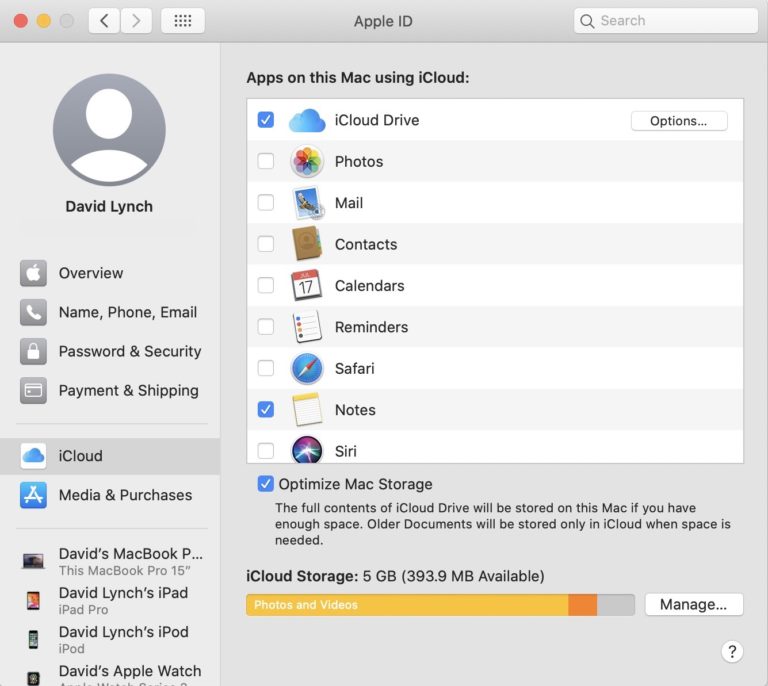Click the card icon beside Payment & Shipping
Image resolution: width=768 pixels, height=686 pixels.
pos(33,390)
